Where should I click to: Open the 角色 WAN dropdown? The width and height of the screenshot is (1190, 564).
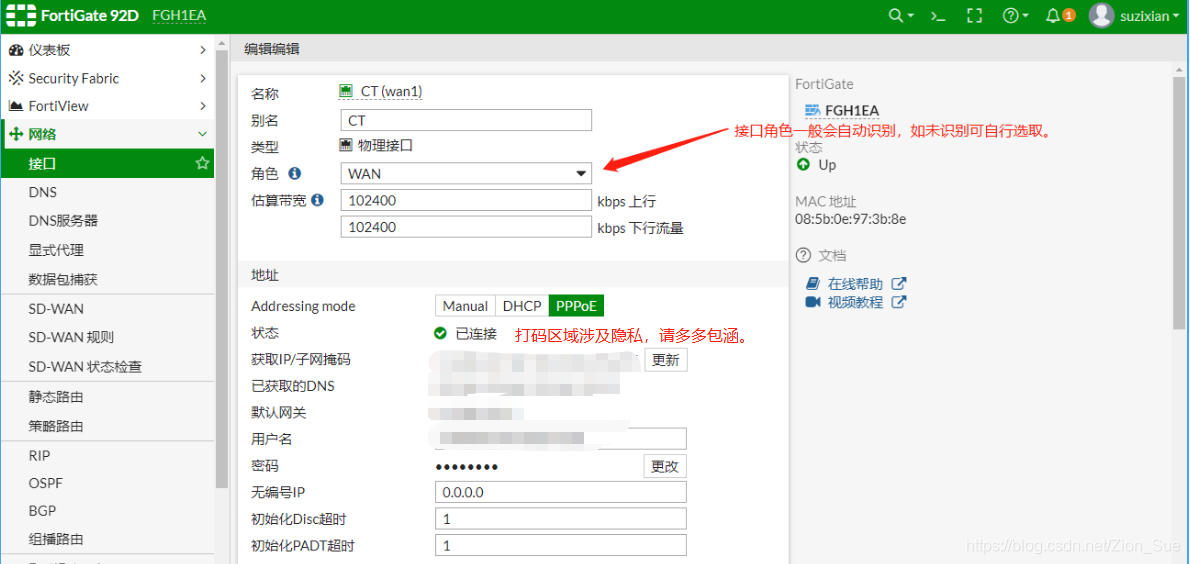tap(466, 173)
